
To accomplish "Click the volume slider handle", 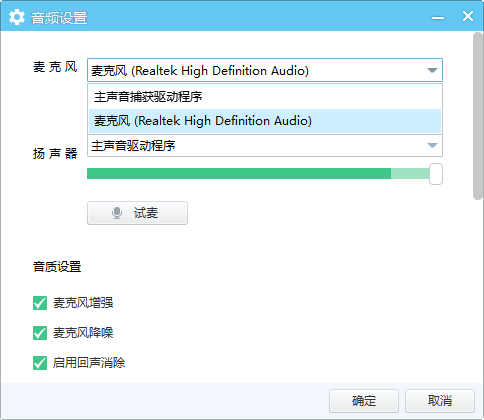I will [x=436, y=174].
